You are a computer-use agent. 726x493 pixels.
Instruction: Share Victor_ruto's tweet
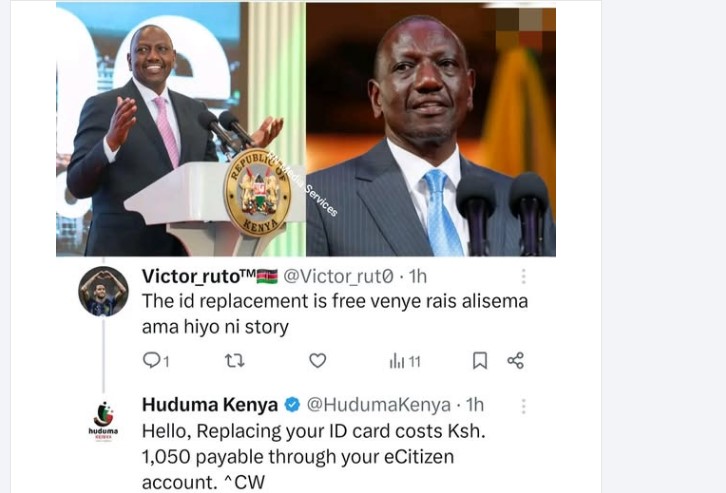click(515, 360)
